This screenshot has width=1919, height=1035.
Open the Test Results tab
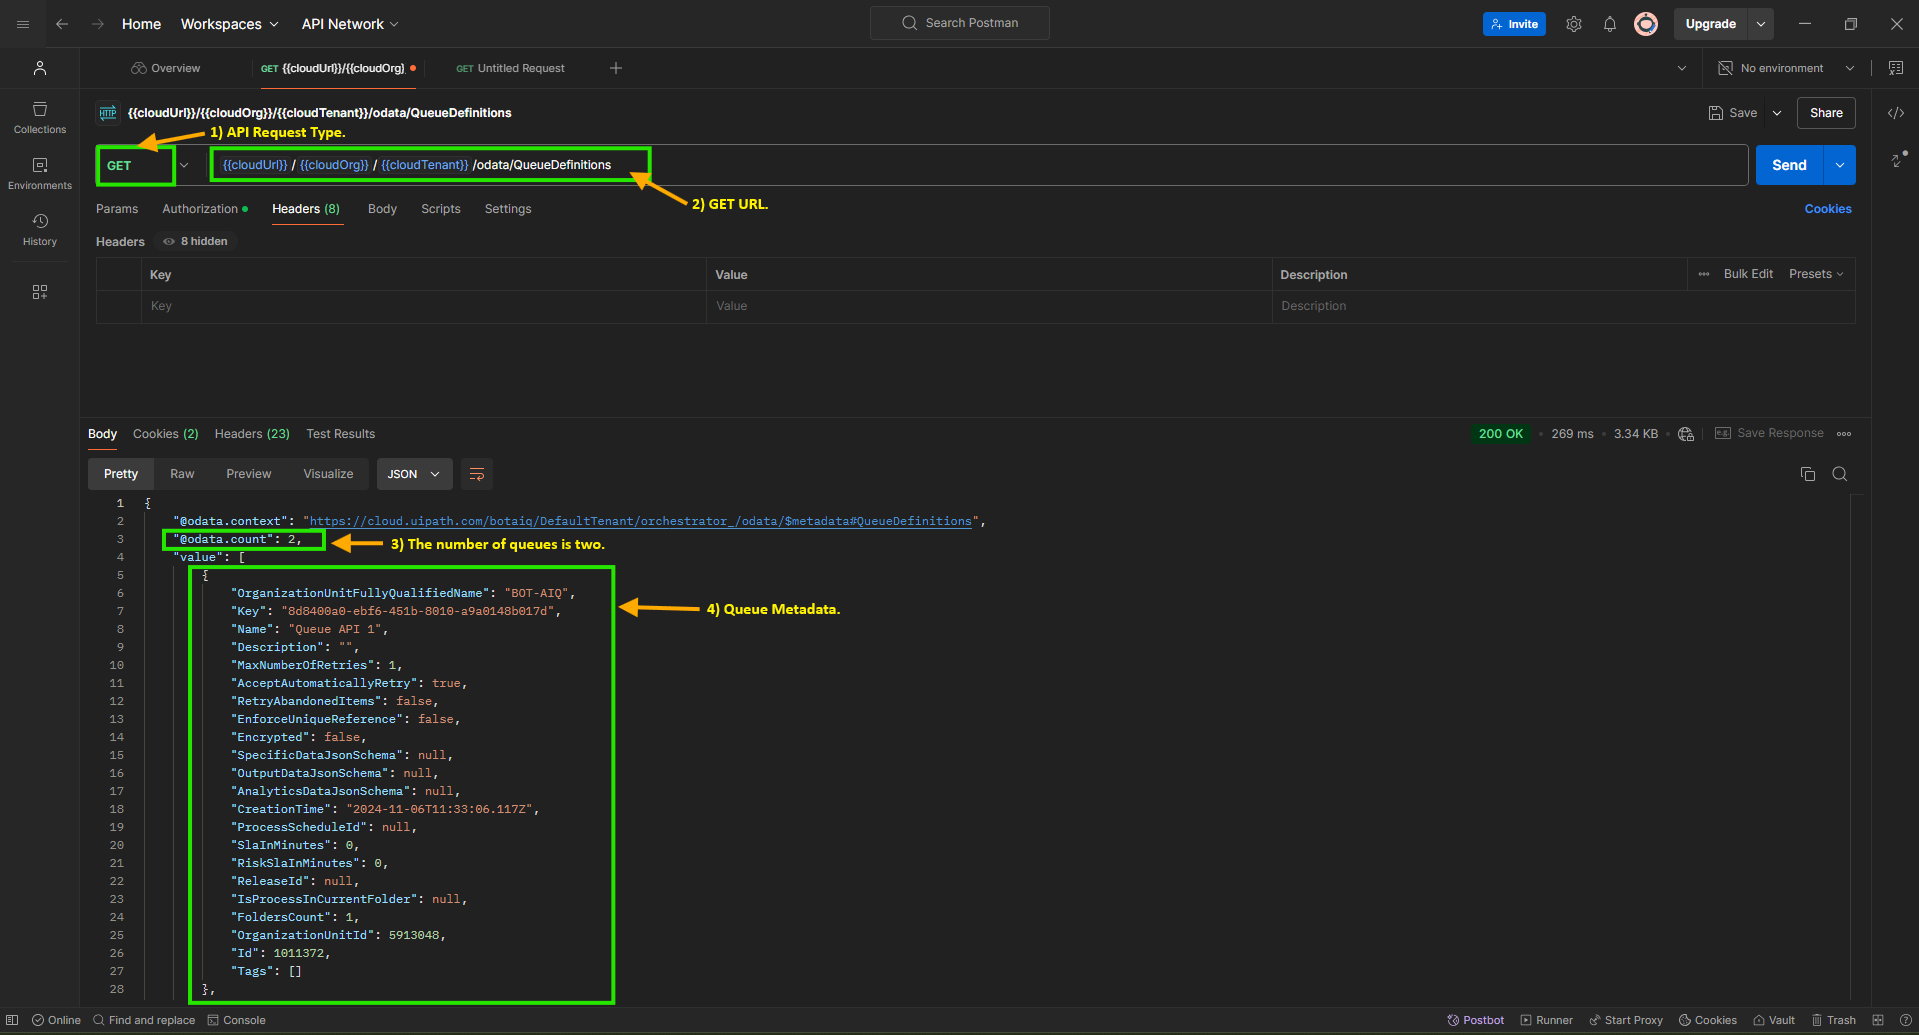(x=341, y=434)
